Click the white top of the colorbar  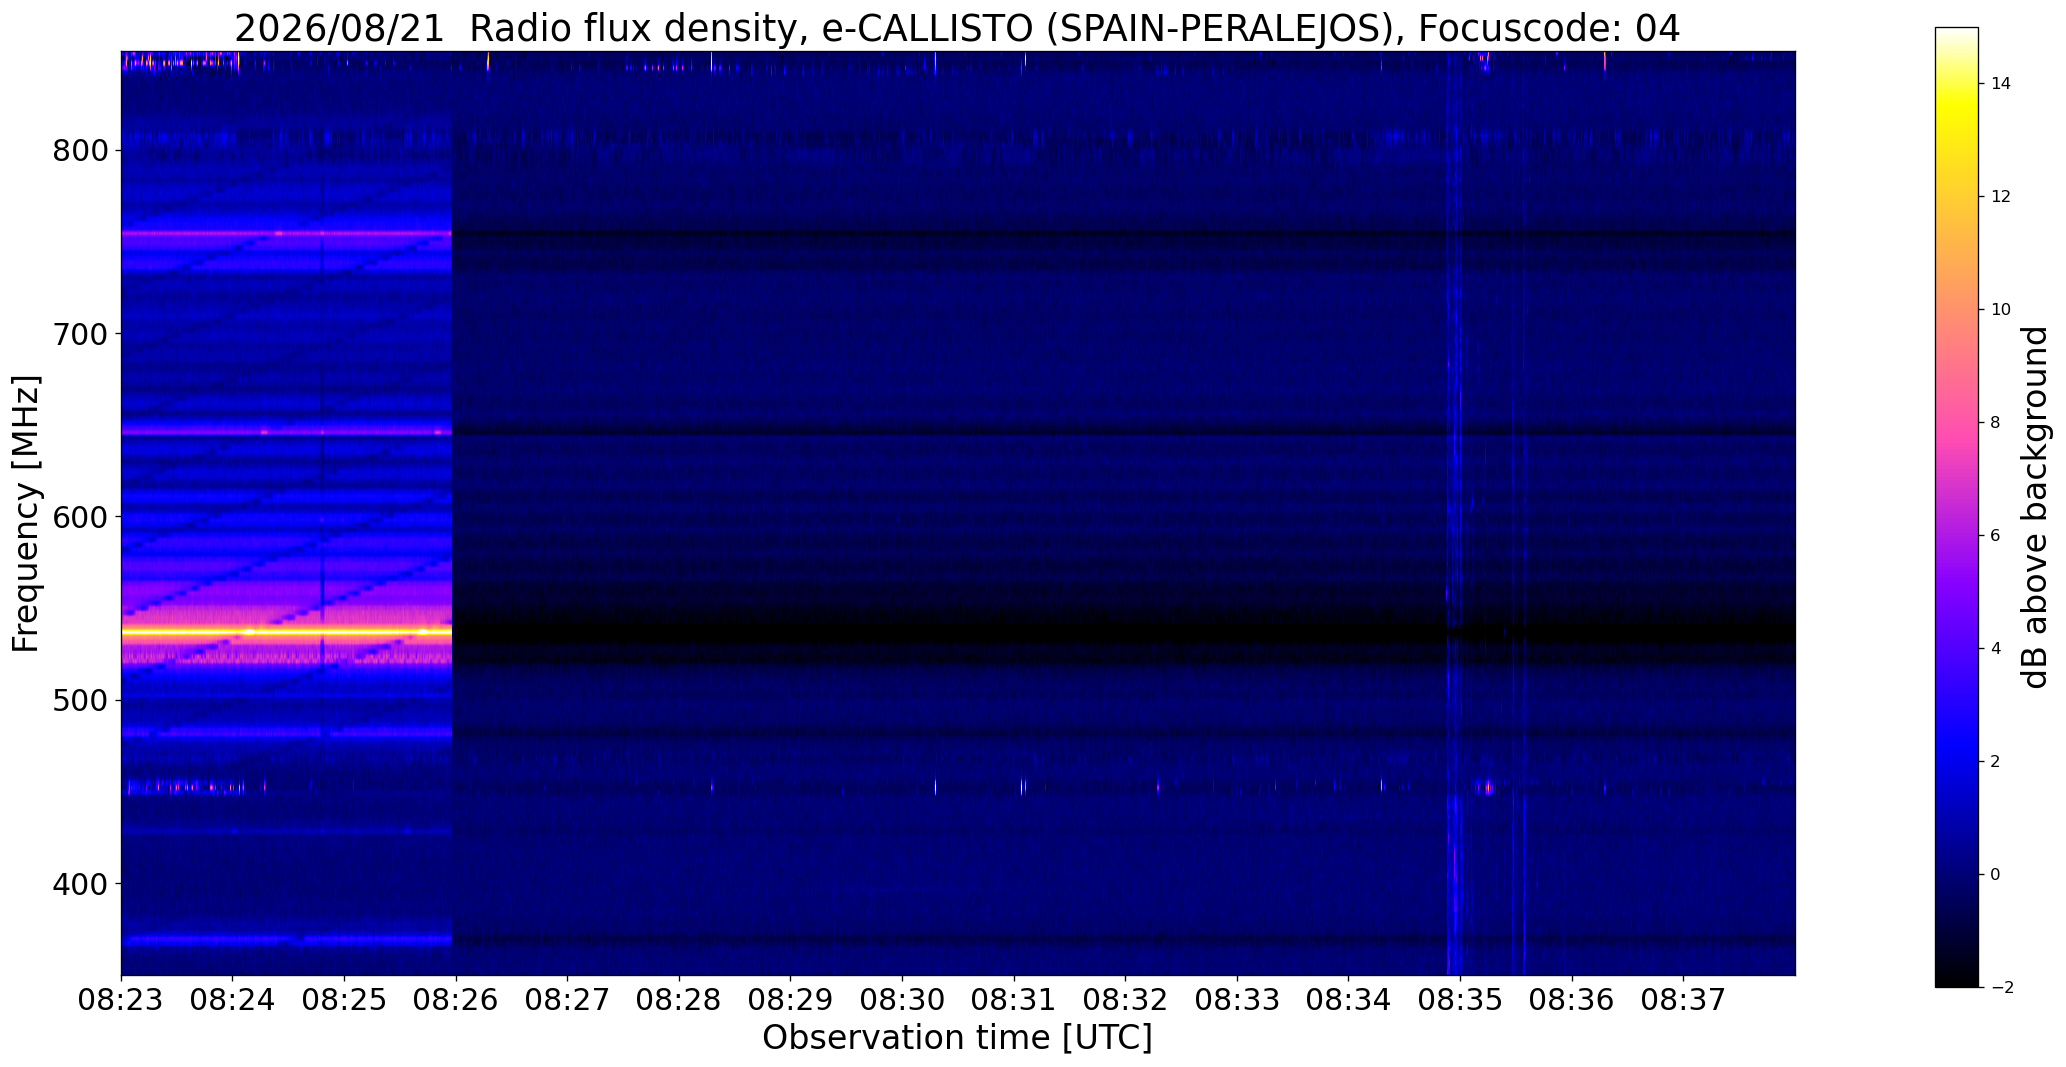pyautogui.click(x=1957, y=33)
